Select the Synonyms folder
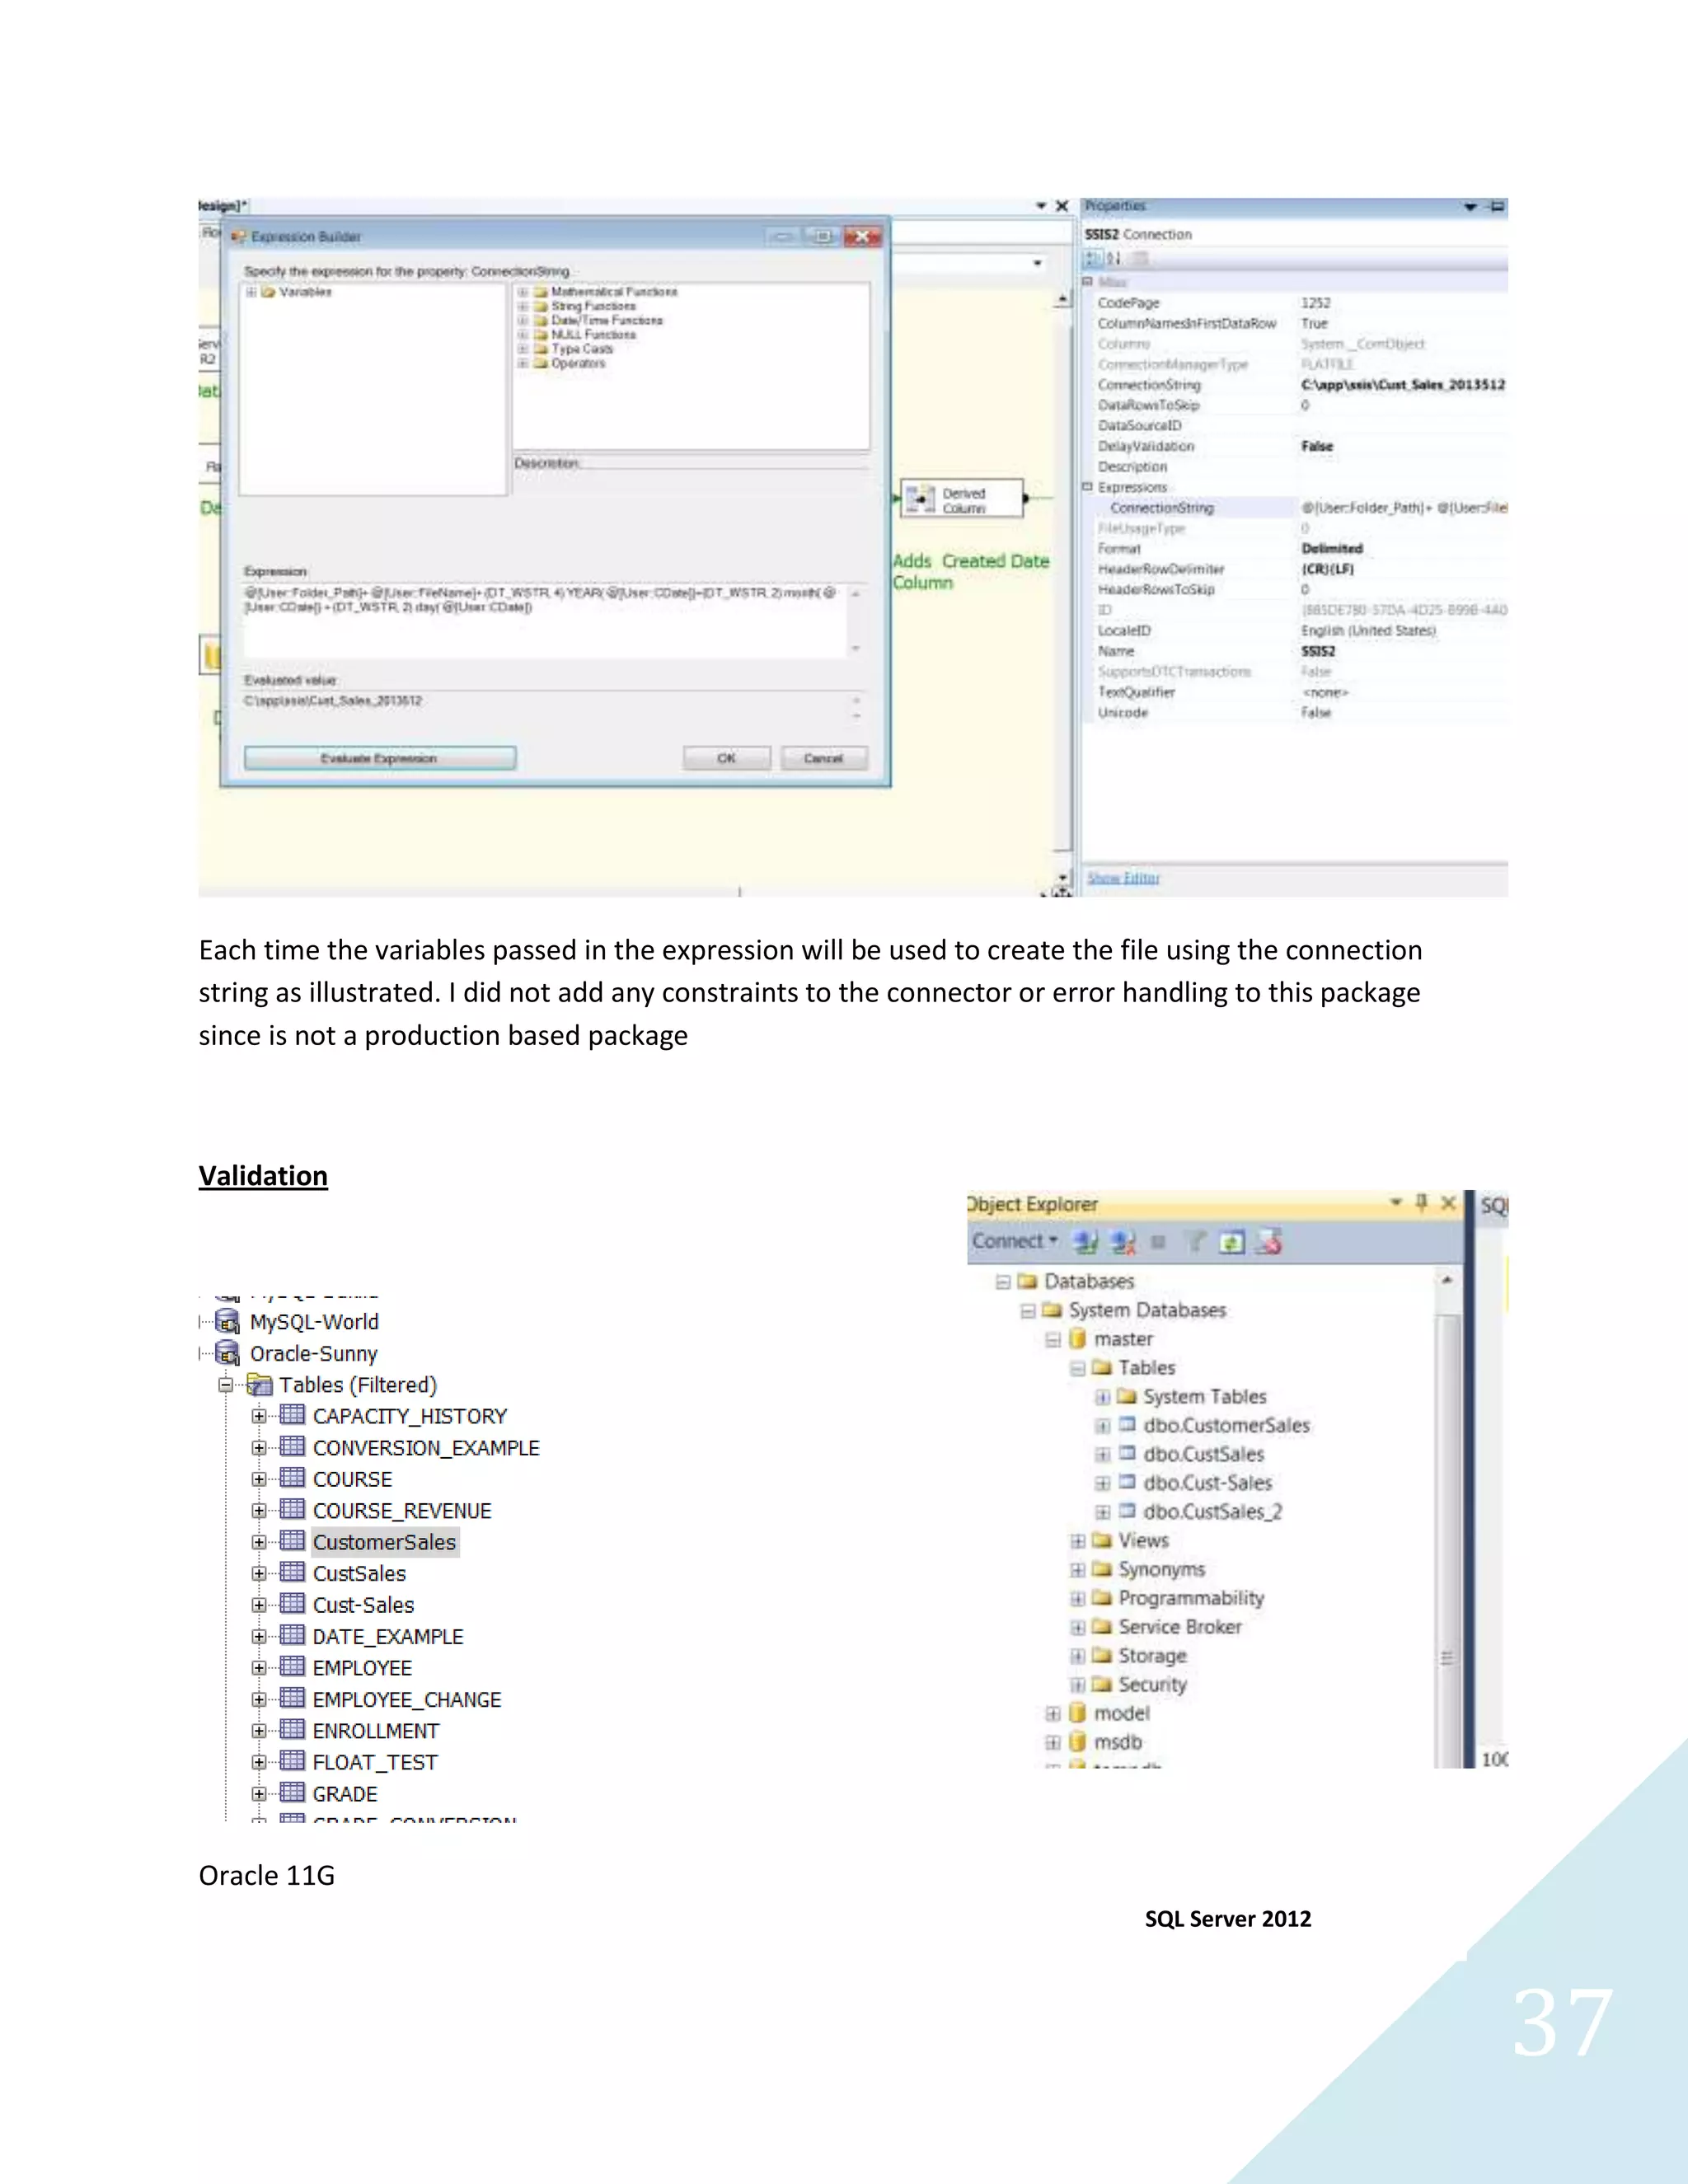Screen dimensions: 1688x2184 (x=1162, y=1570)
